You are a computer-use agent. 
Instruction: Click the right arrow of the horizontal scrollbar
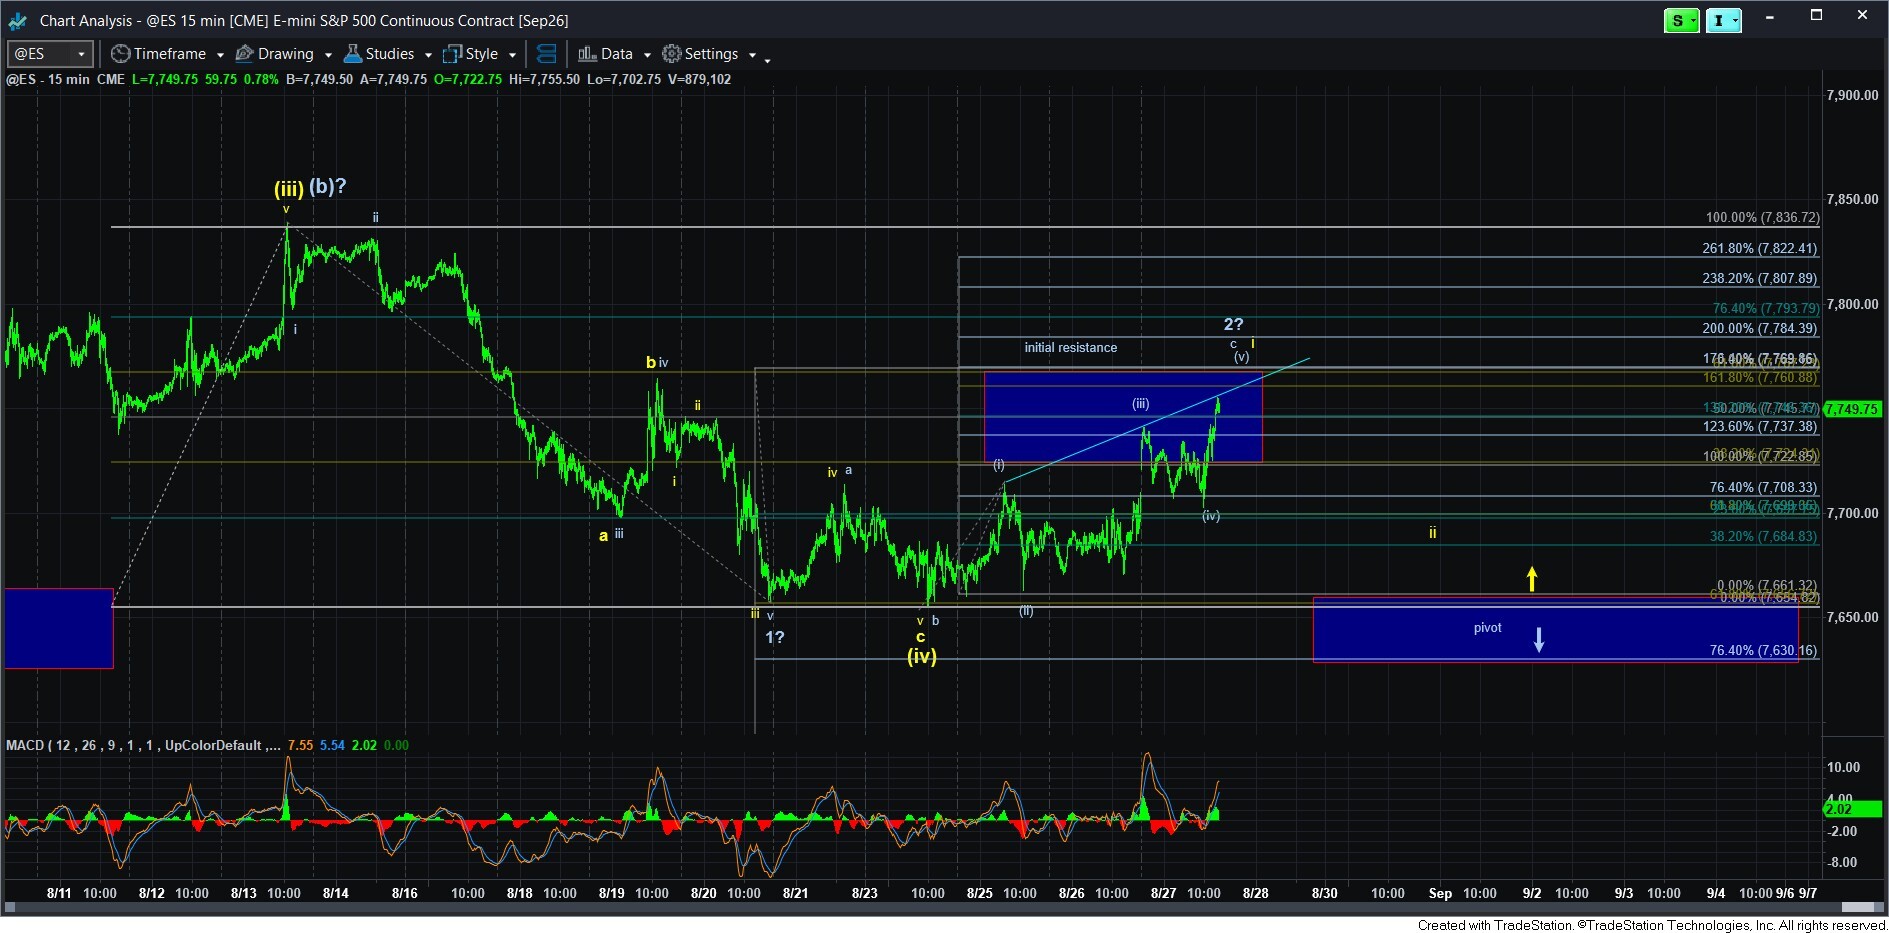coord(1879,907)
